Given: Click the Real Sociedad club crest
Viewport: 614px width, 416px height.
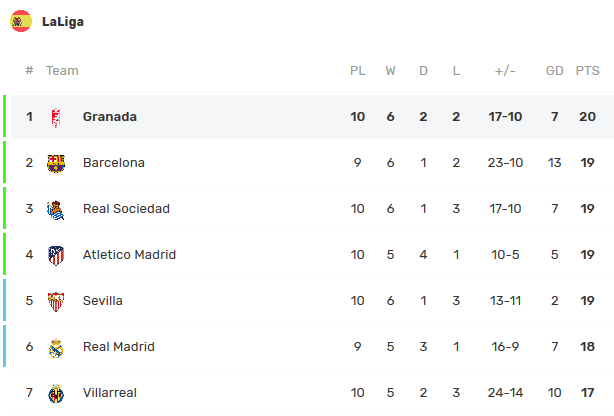Looking at the screenshot, I should pos(56,209).
